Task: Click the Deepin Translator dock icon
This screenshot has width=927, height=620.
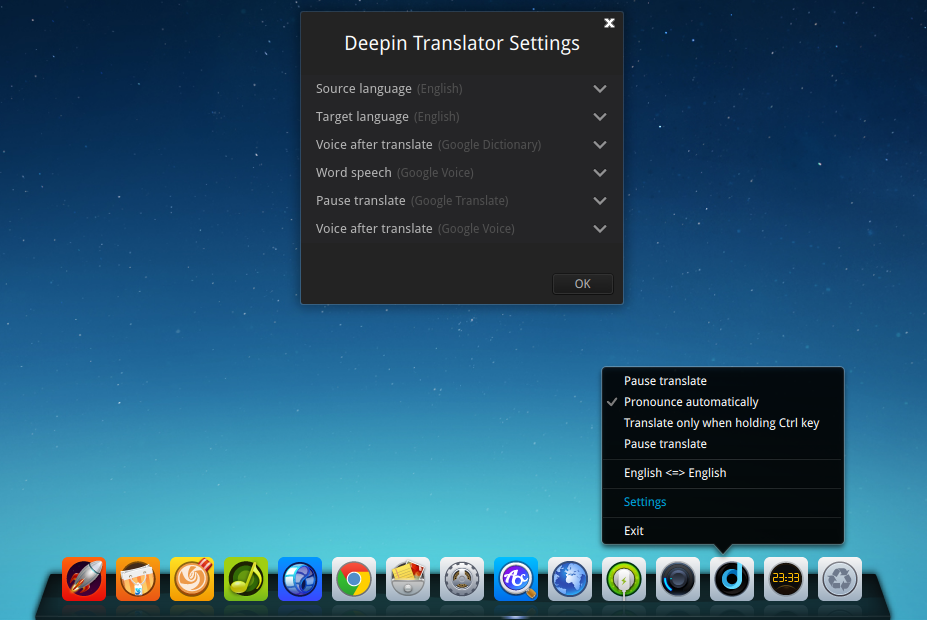Action: 731,579
